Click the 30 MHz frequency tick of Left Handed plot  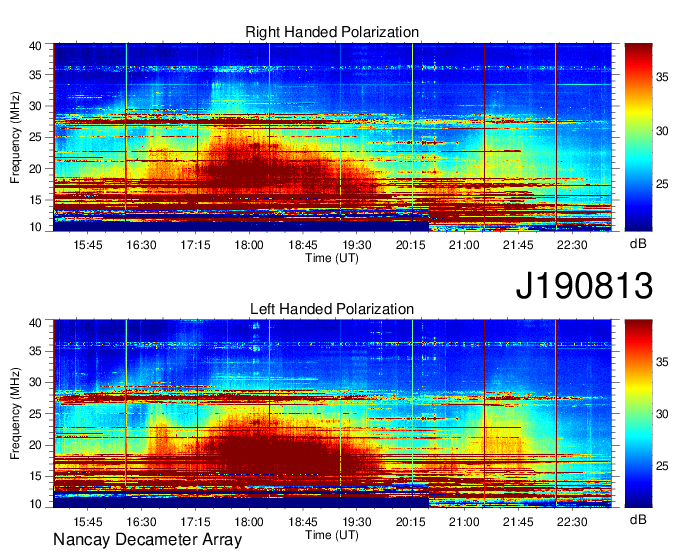tap(35, 382)
